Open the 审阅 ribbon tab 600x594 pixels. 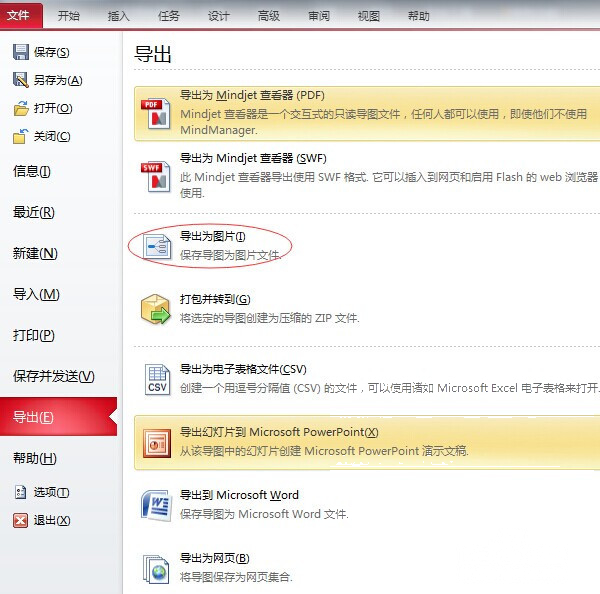(x=319, y=16)
